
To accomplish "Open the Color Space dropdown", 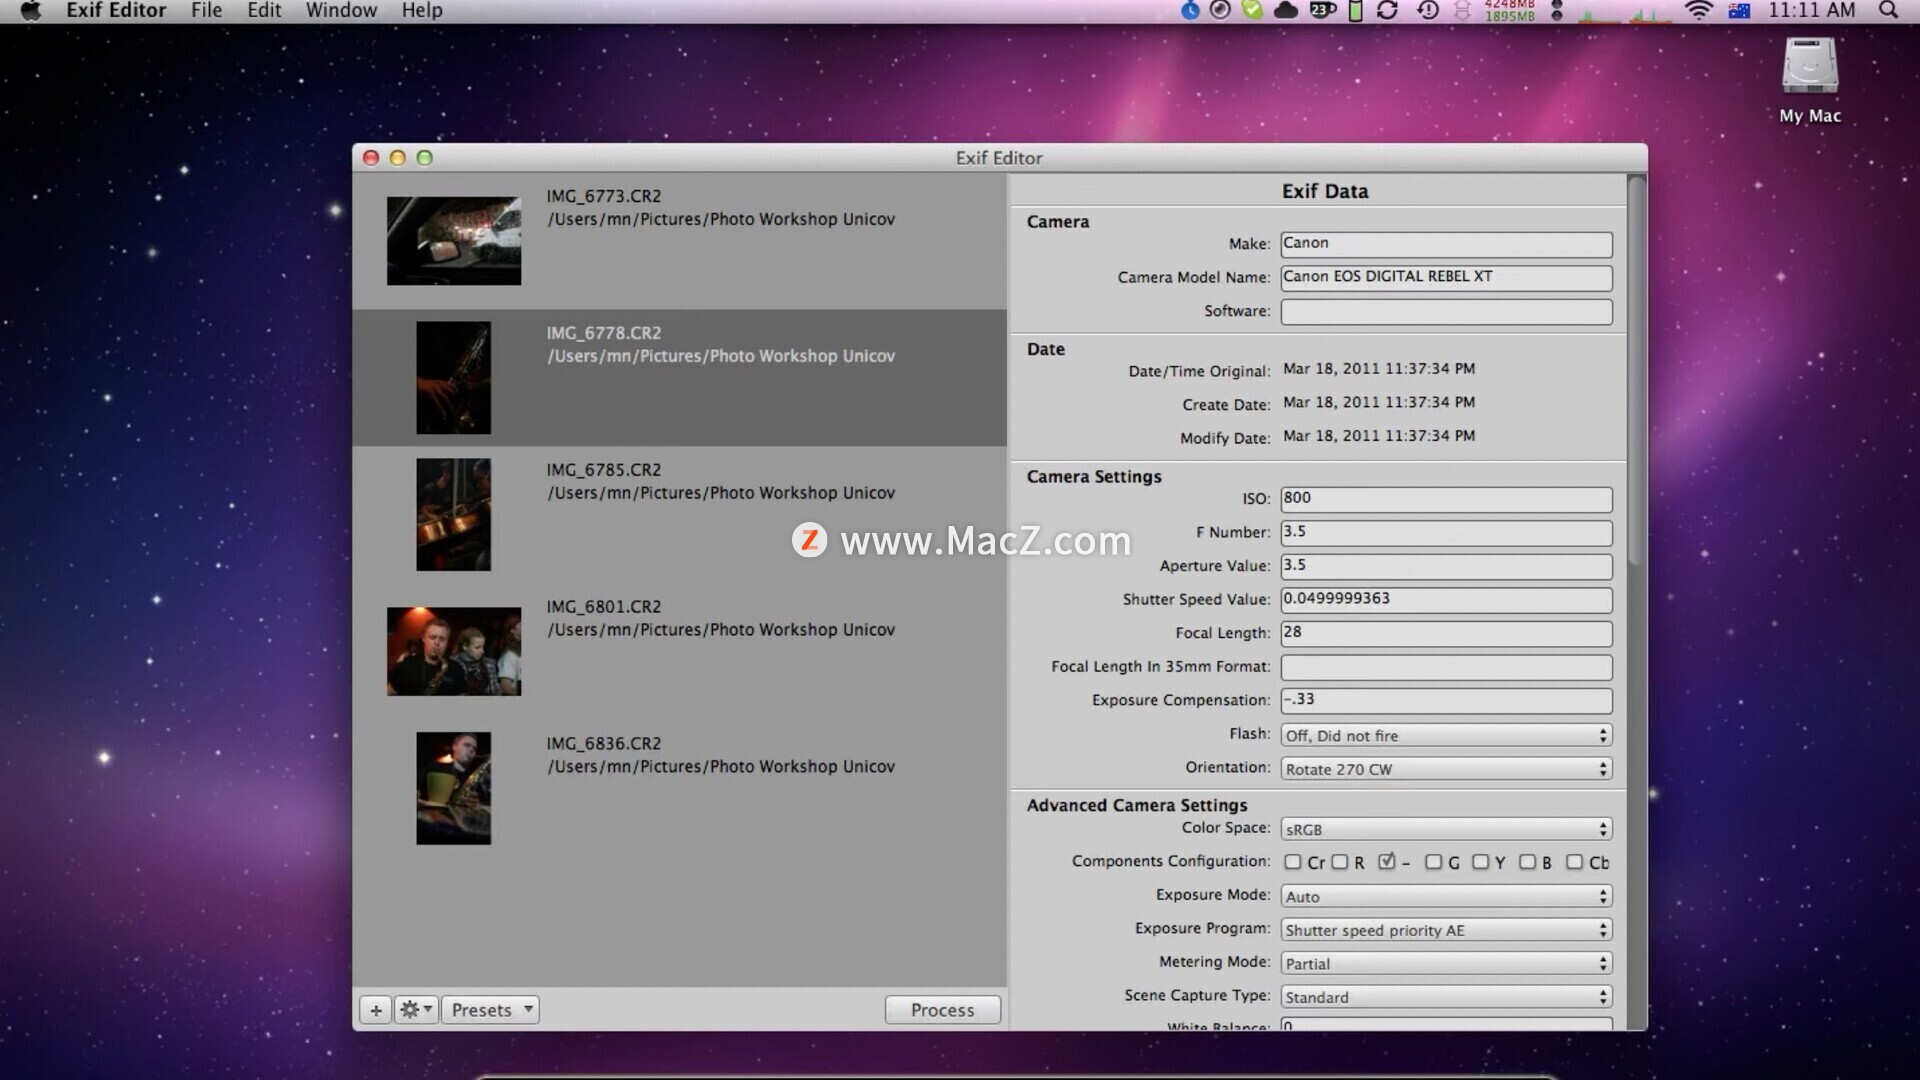I will 1446,830.
